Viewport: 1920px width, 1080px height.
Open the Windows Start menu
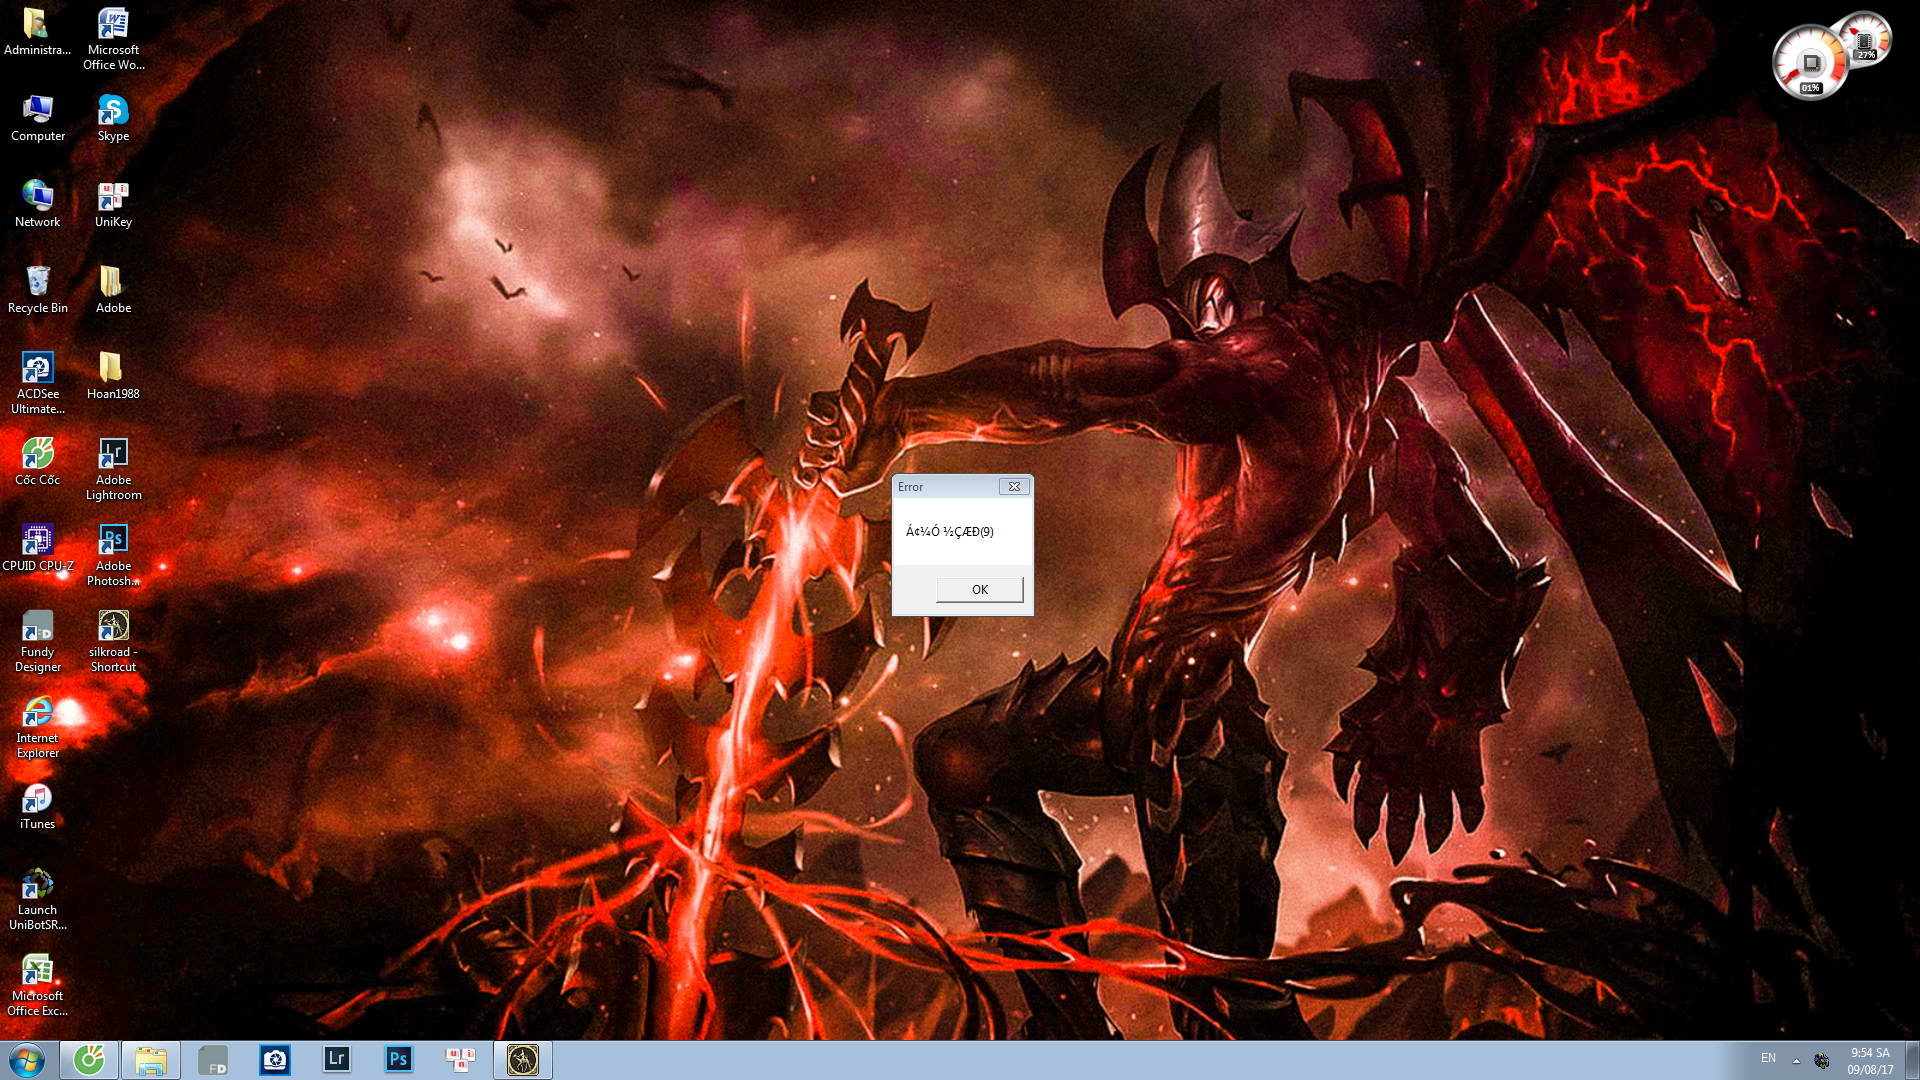coord(27,1060)
